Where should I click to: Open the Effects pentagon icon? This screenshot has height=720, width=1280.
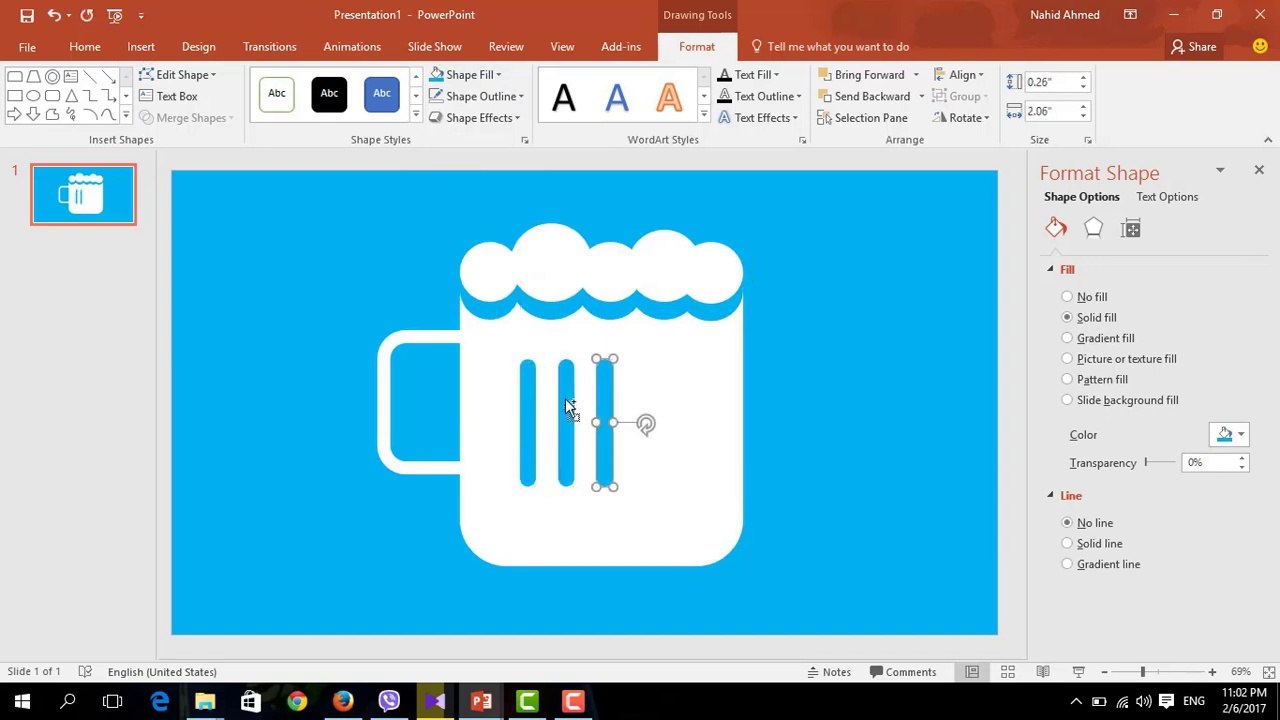(1093, 228)
